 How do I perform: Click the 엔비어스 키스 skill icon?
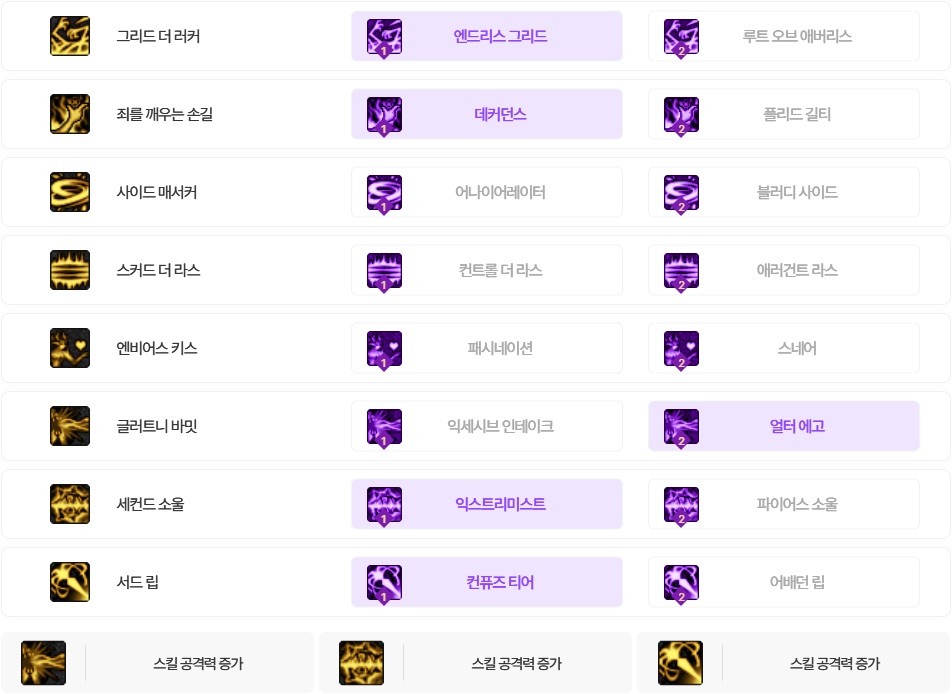pos(70,348)
